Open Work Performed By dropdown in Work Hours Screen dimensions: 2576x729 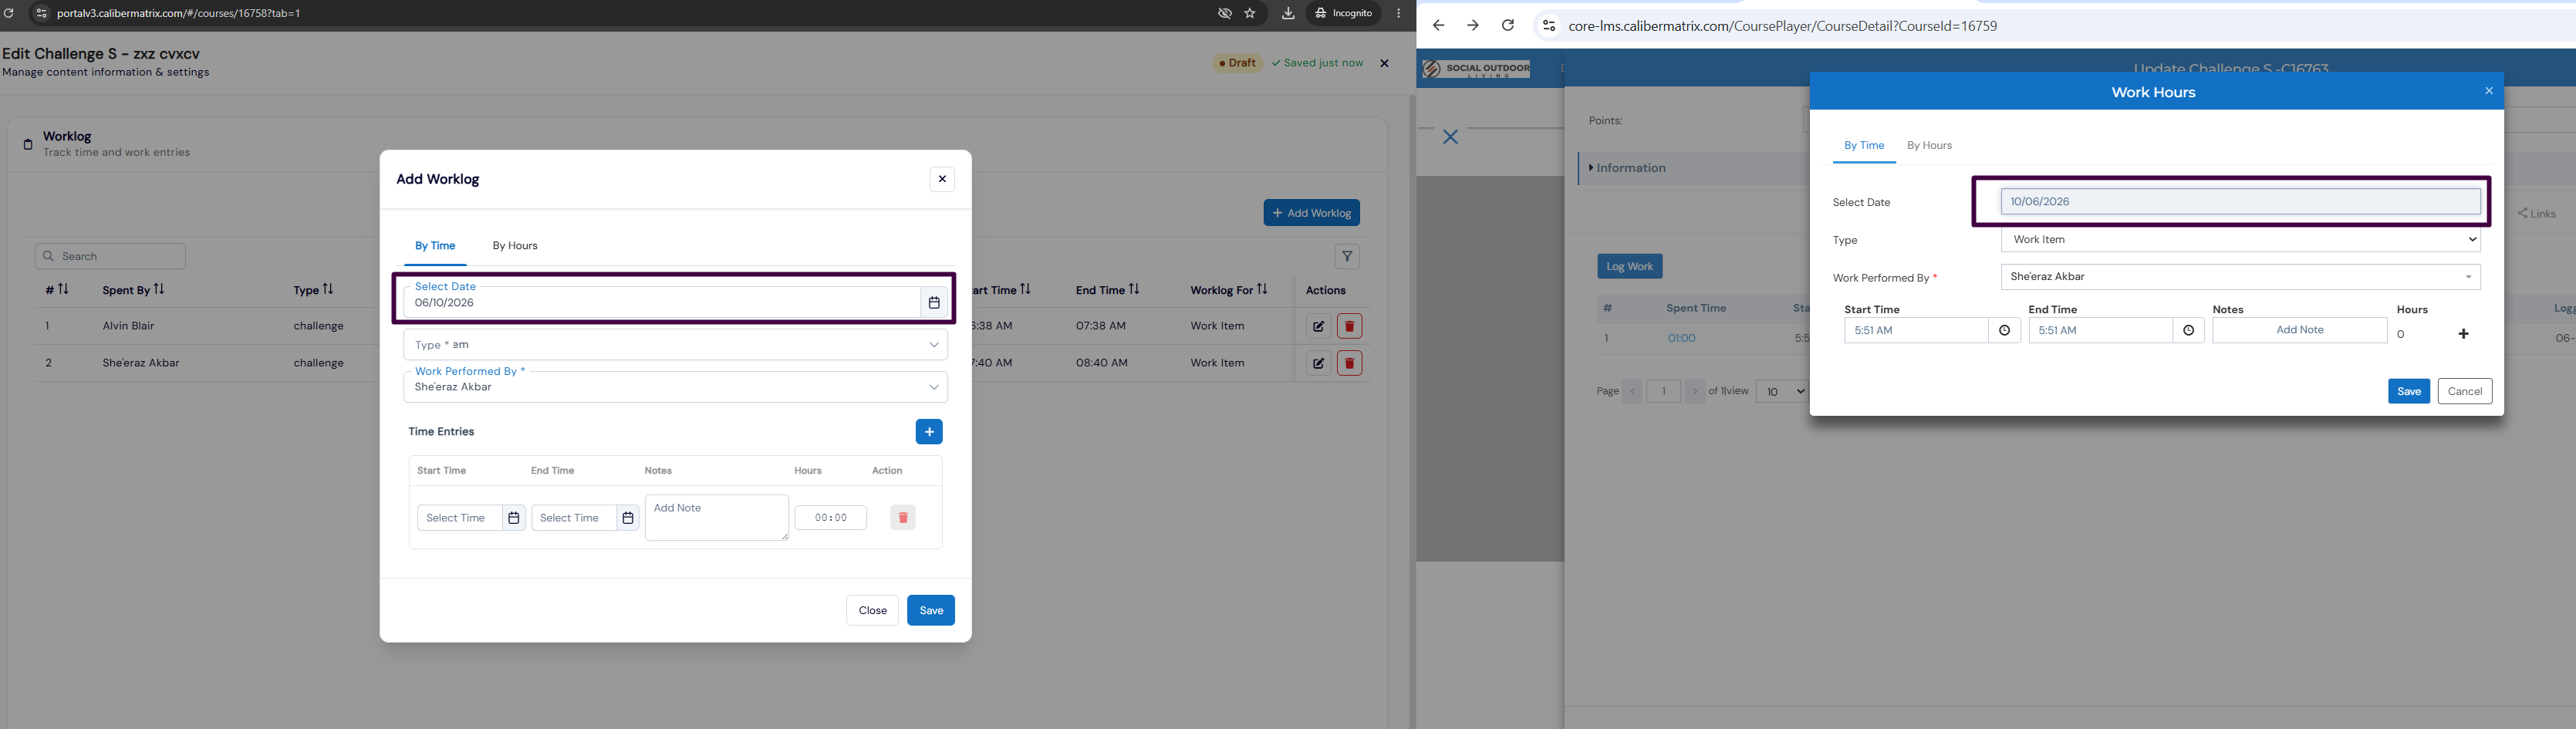[2240, 277]
